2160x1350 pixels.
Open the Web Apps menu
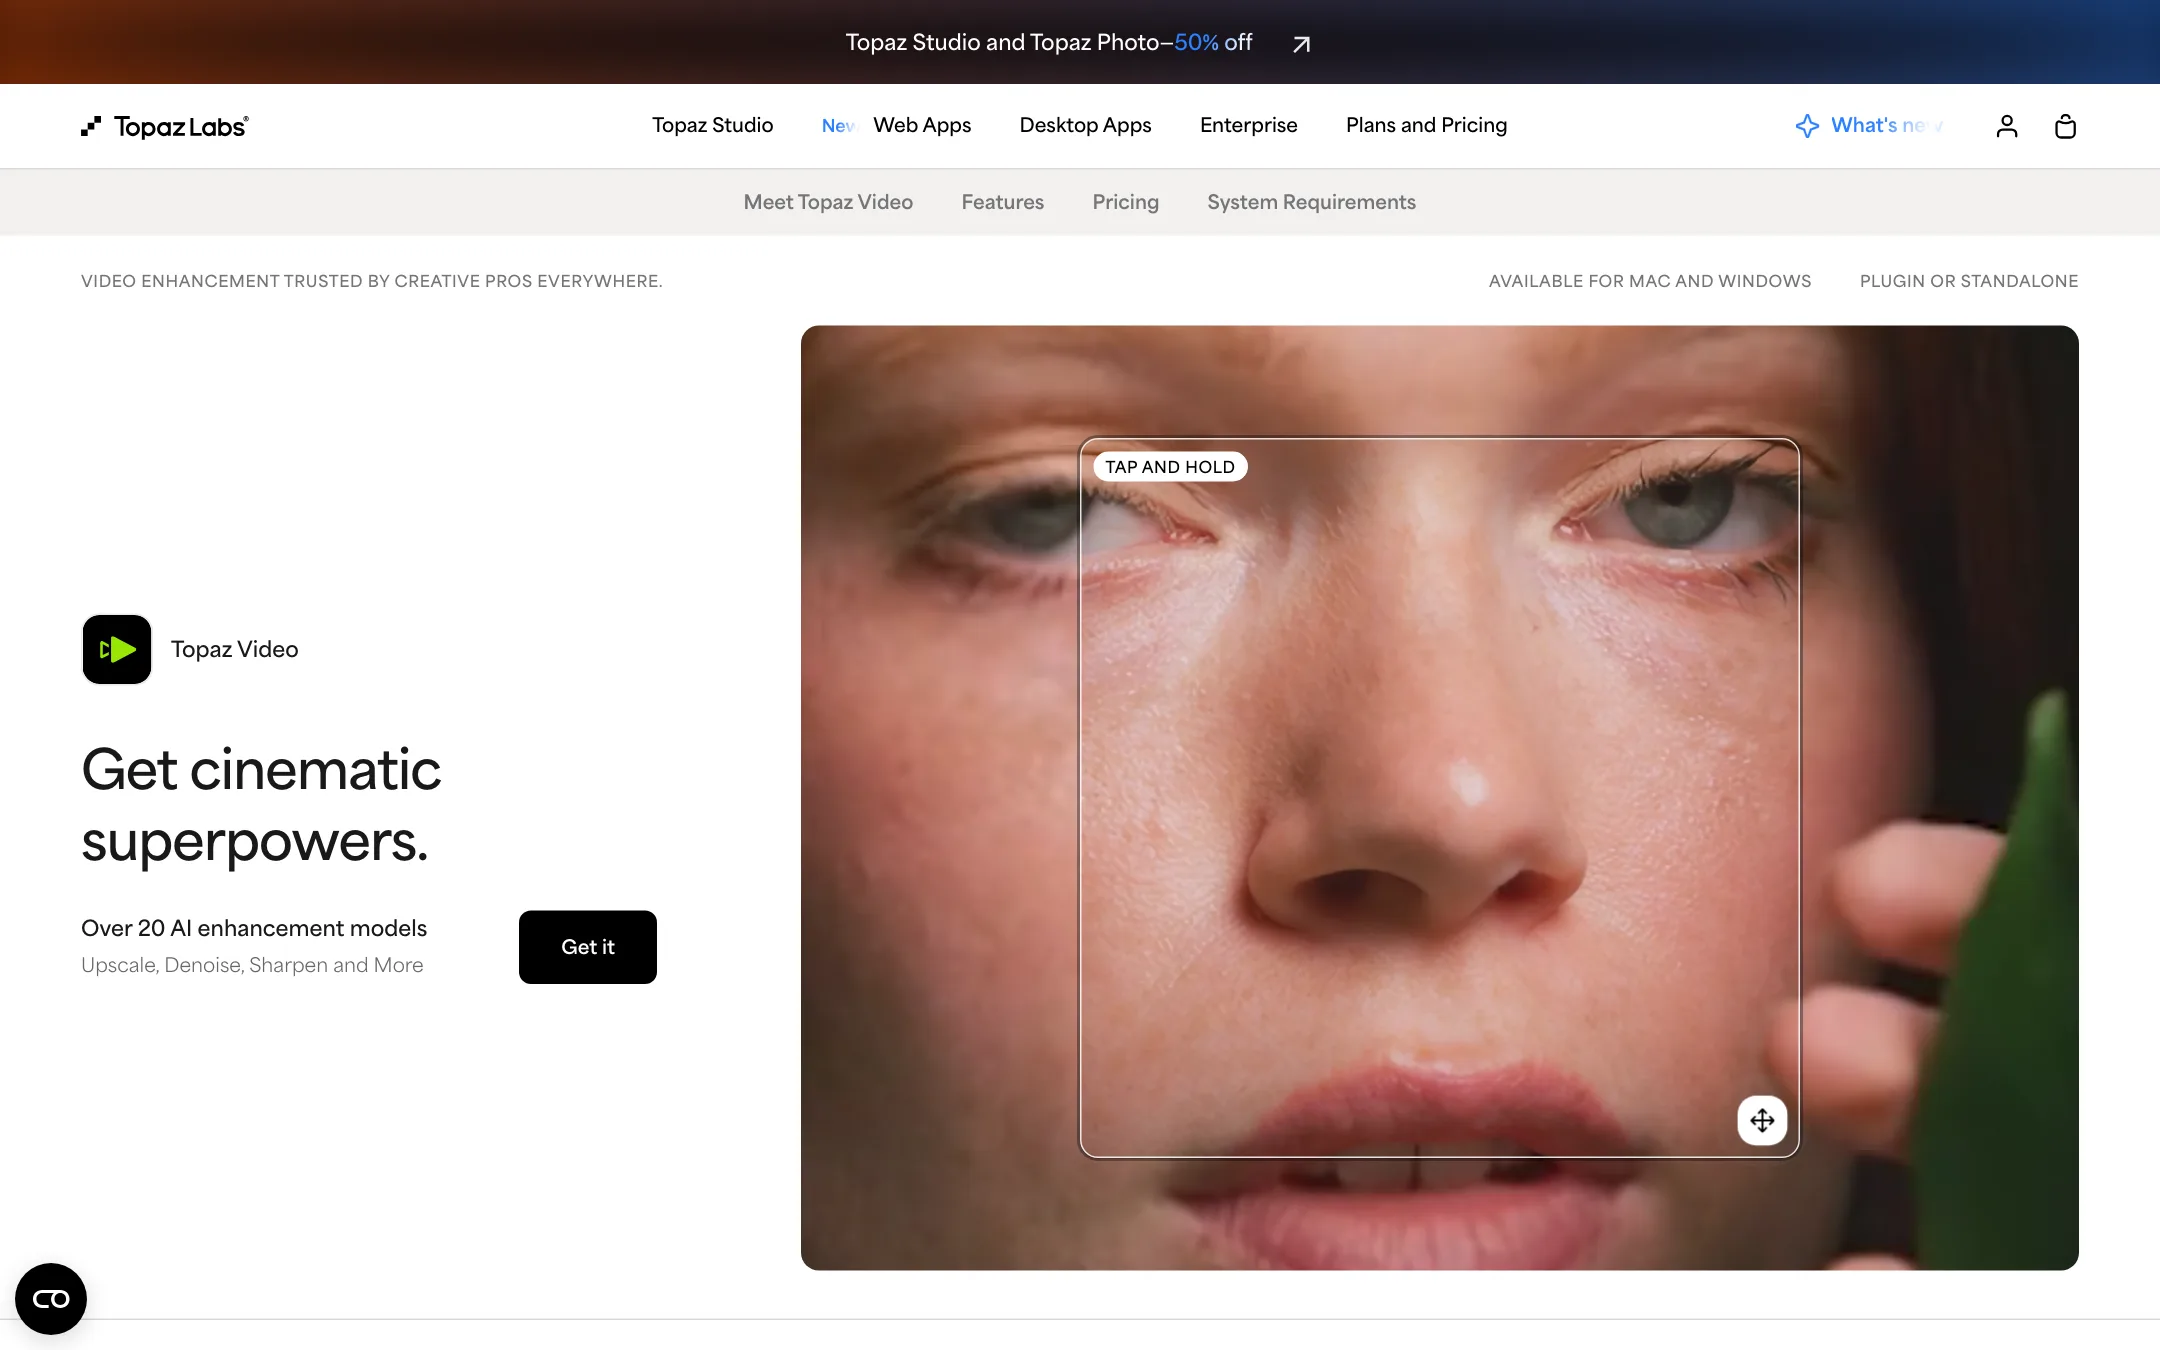pyautogui.click(x=922, y=125)
